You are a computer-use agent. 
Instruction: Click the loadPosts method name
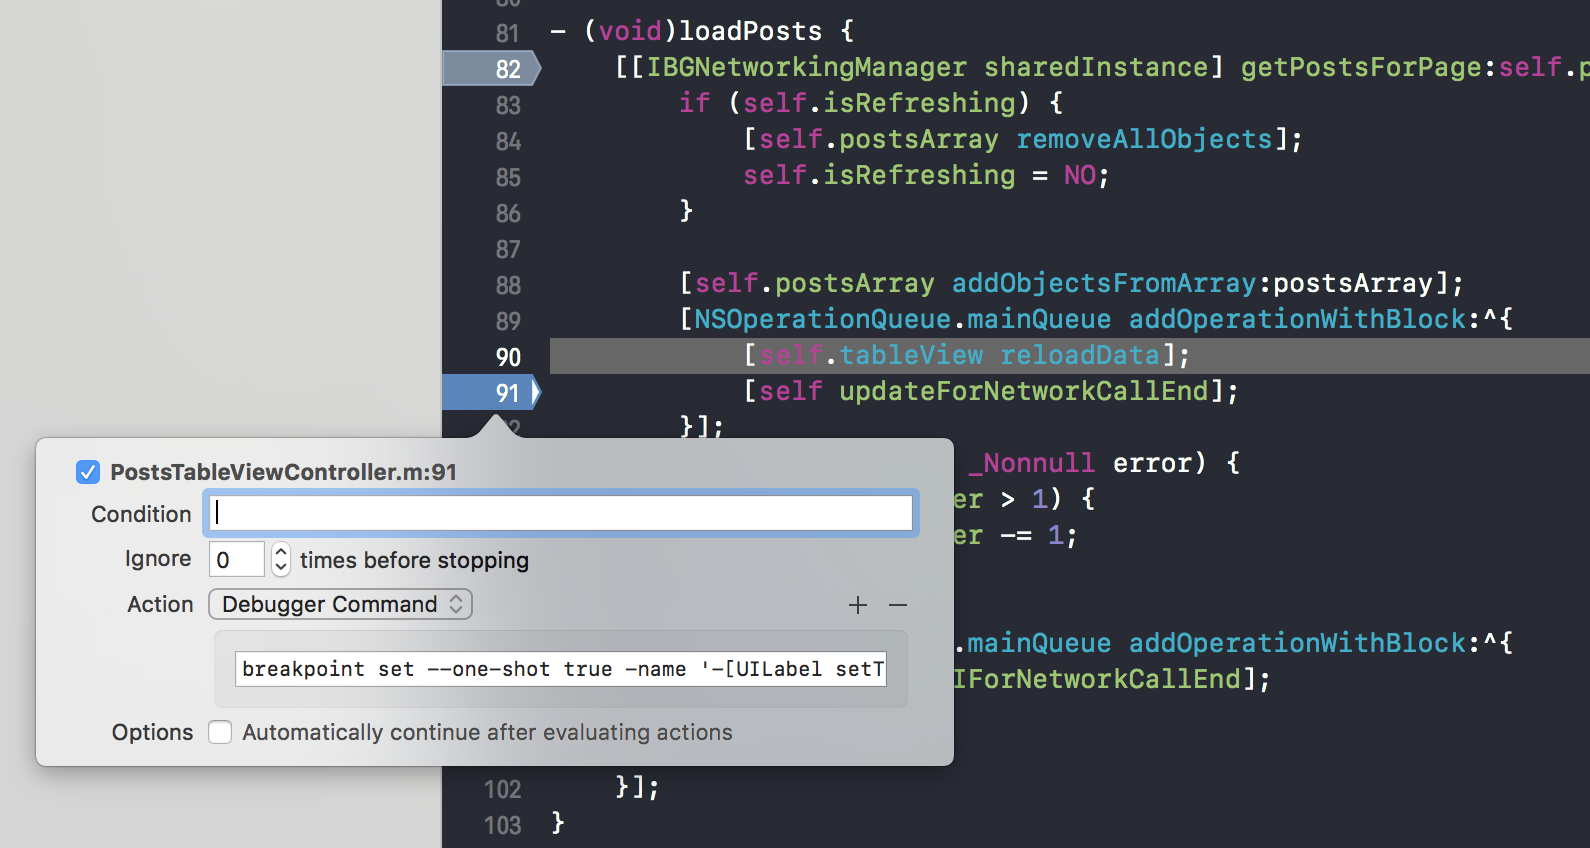[750, 31]
